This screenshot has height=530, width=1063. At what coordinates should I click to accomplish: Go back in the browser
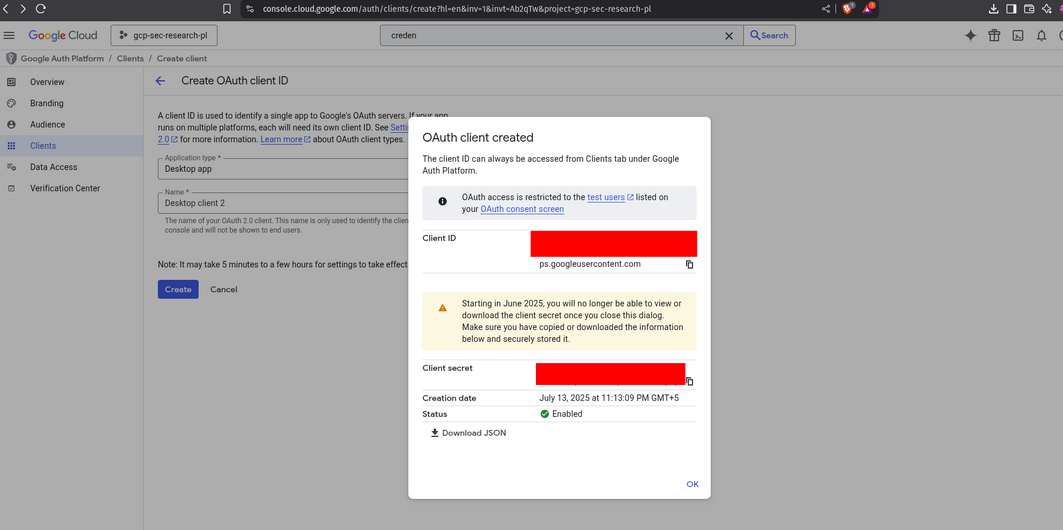pos(6,9)
